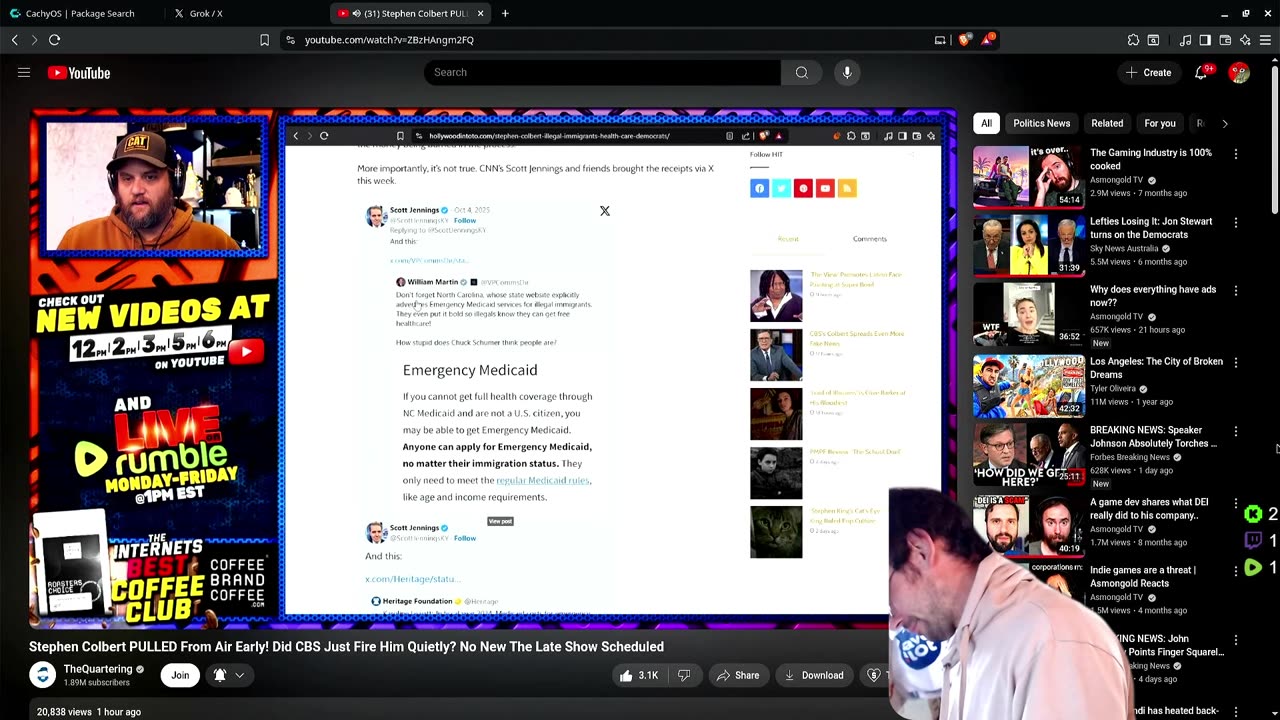Screen dimensions: 1280x720
Task: Open The Gaming Industry is 100% cooked thumbnail
Action: (1029, 177)
